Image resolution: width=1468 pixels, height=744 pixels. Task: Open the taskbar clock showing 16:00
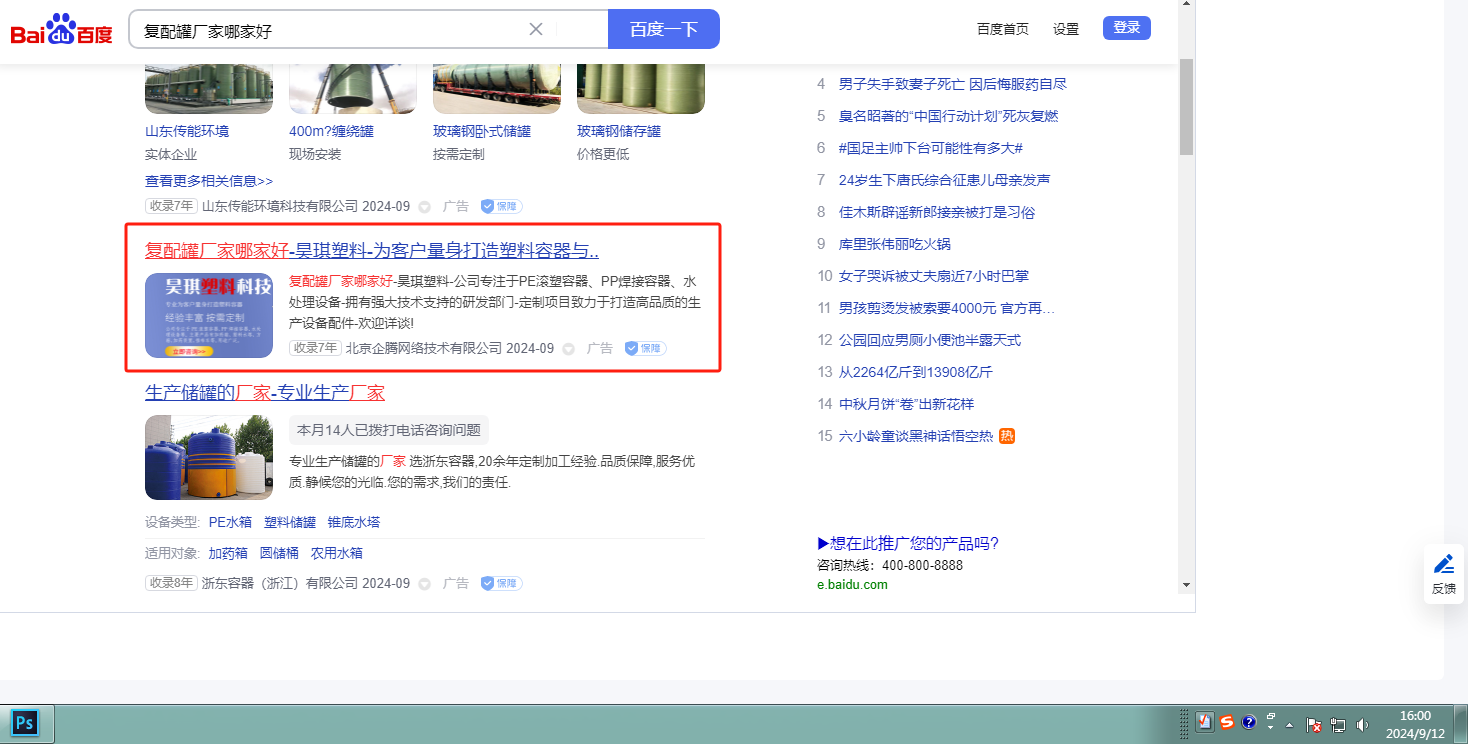1415,724
